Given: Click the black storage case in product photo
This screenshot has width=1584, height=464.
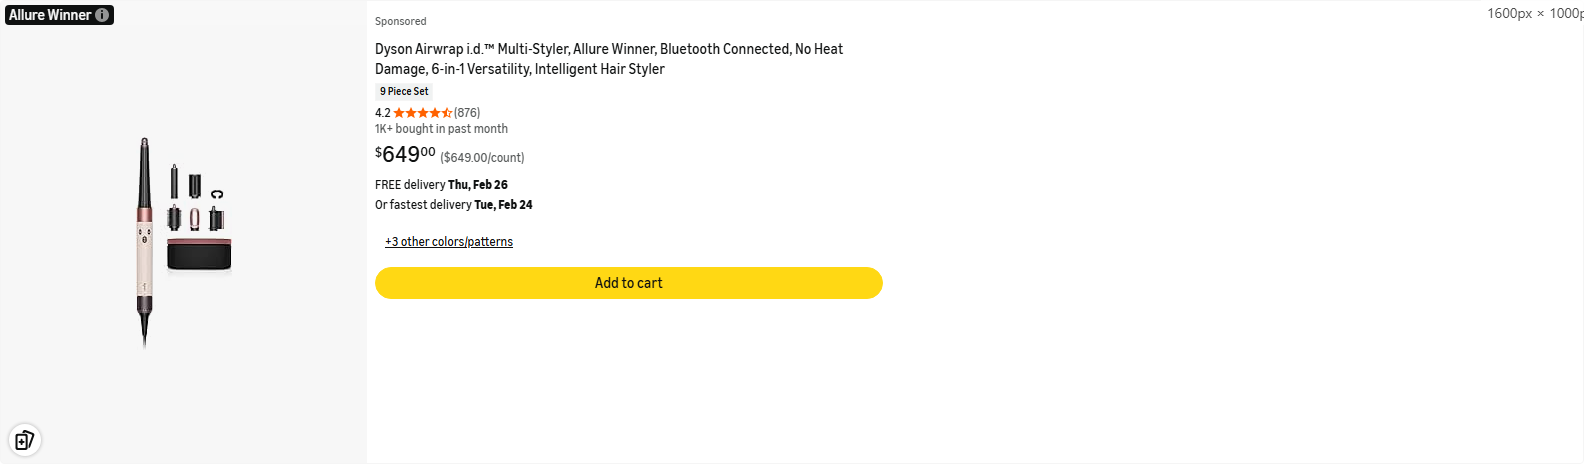Looking at the screenshot, I should coord(198,255).
